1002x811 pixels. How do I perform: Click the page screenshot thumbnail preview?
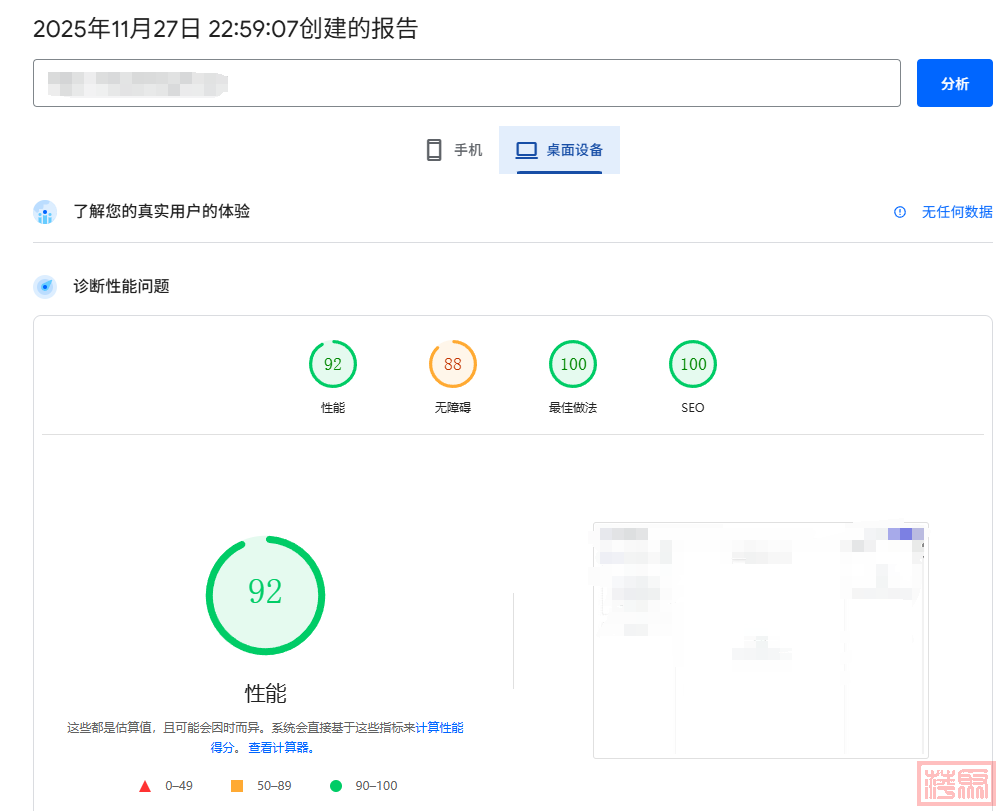point(760,640)
